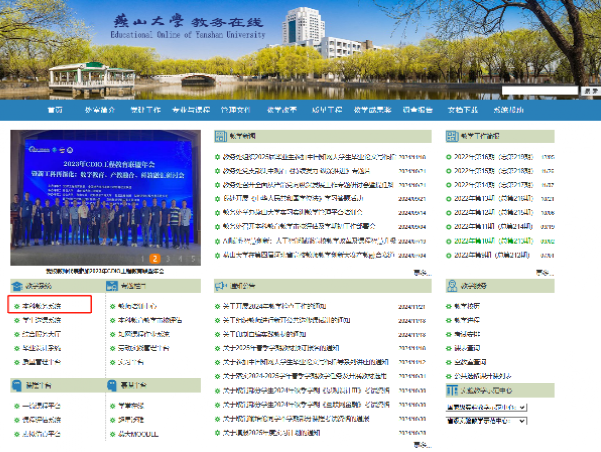Open the 首页 home item in the blue navigation bar
This screenshot has height=452, width=601.
[x=56, y=109]
